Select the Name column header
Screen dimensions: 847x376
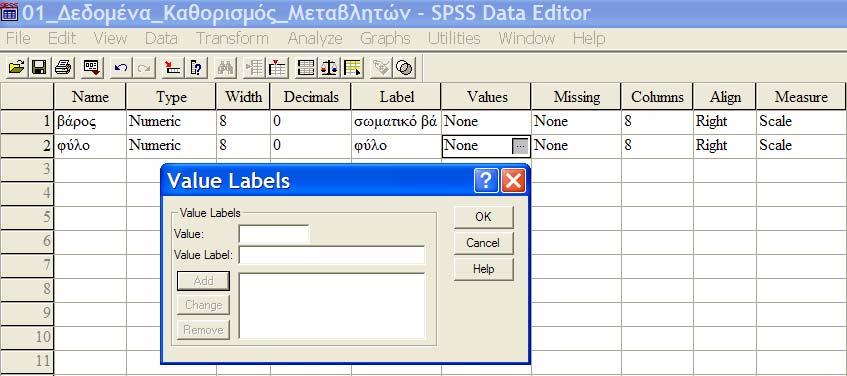[90, 97]
